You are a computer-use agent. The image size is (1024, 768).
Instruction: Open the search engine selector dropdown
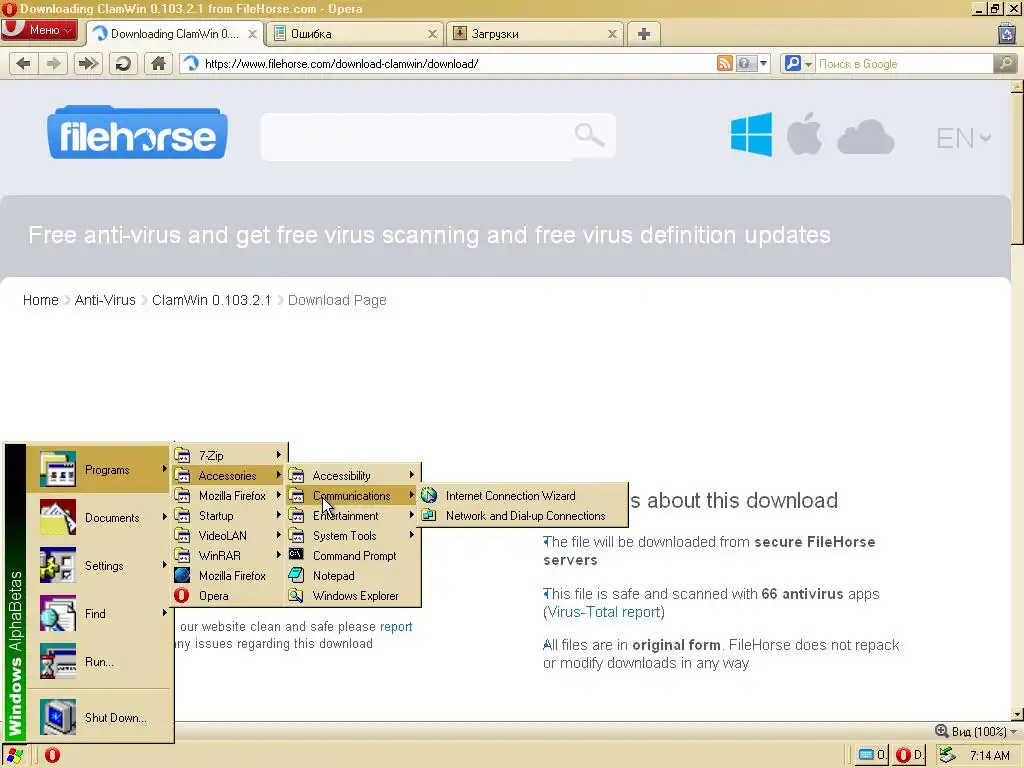point(797,63)
